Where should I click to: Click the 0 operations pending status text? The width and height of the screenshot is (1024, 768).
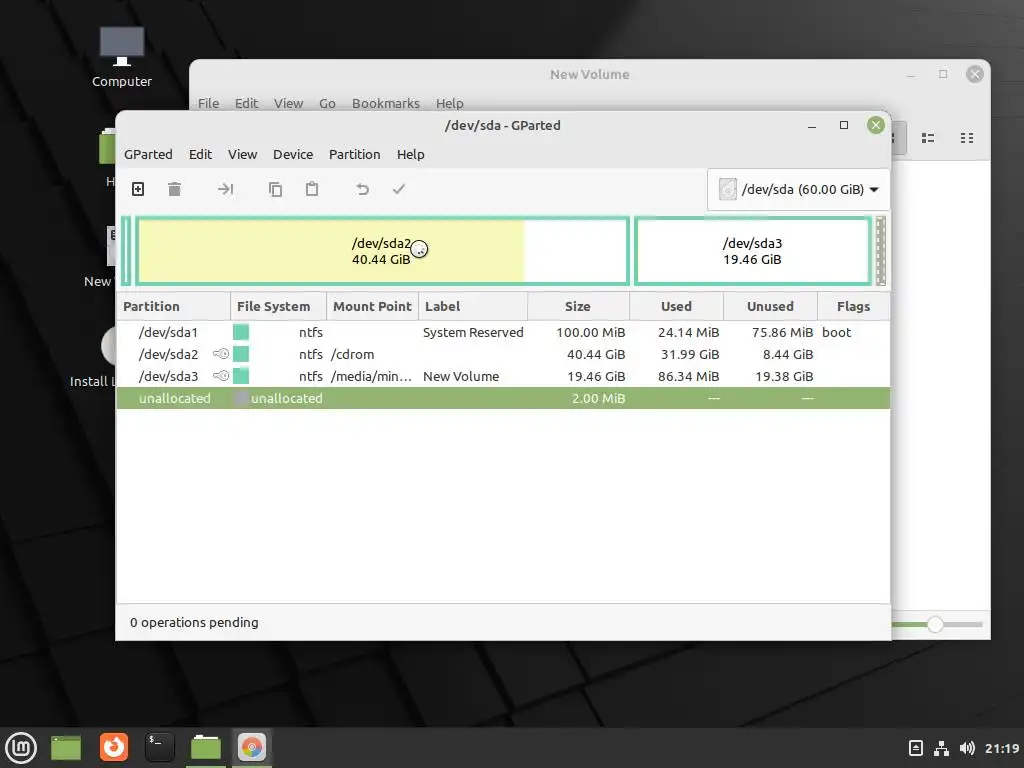(x=194, y=622)
